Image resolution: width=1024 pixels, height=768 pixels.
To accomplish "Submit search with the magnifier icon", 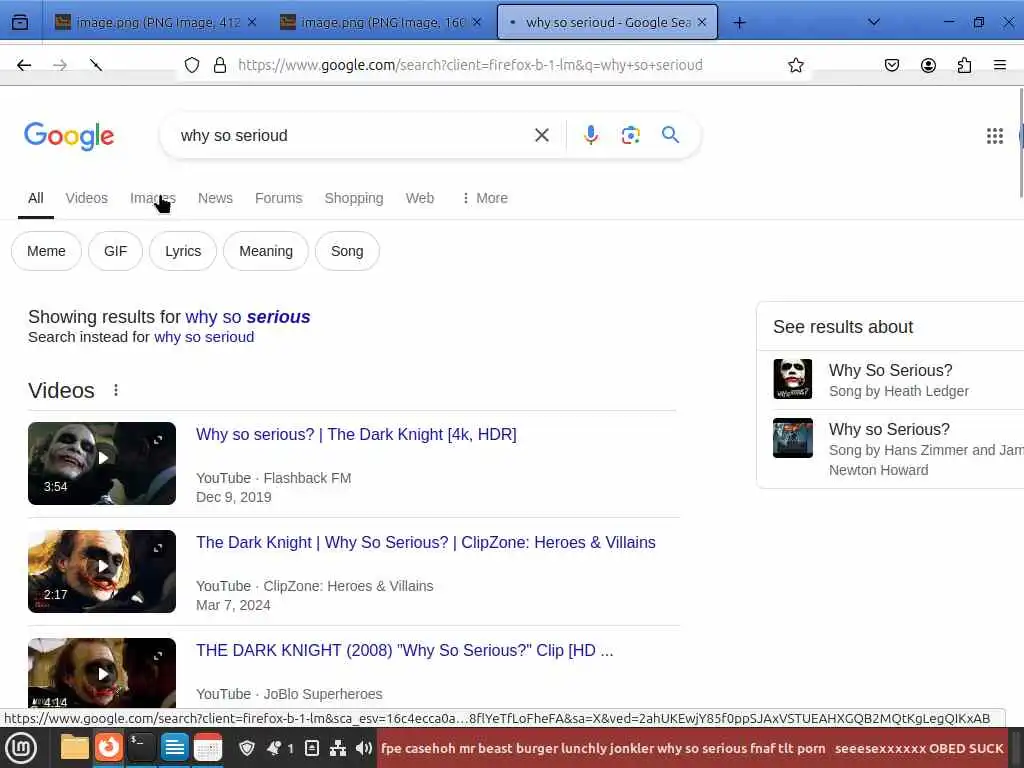I will coord(670,135).
